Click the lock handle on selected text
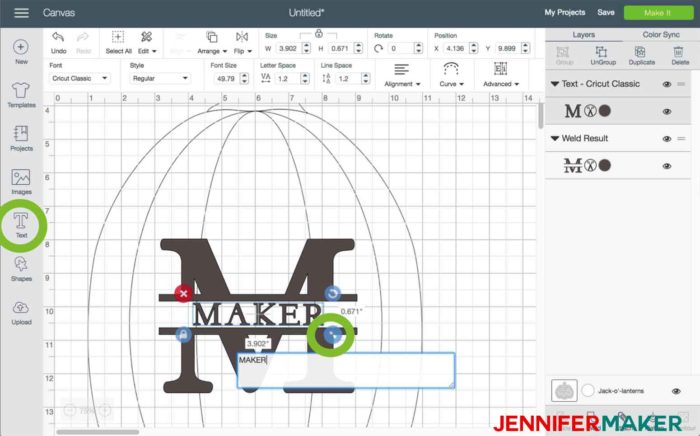 (x=183, y=334)
